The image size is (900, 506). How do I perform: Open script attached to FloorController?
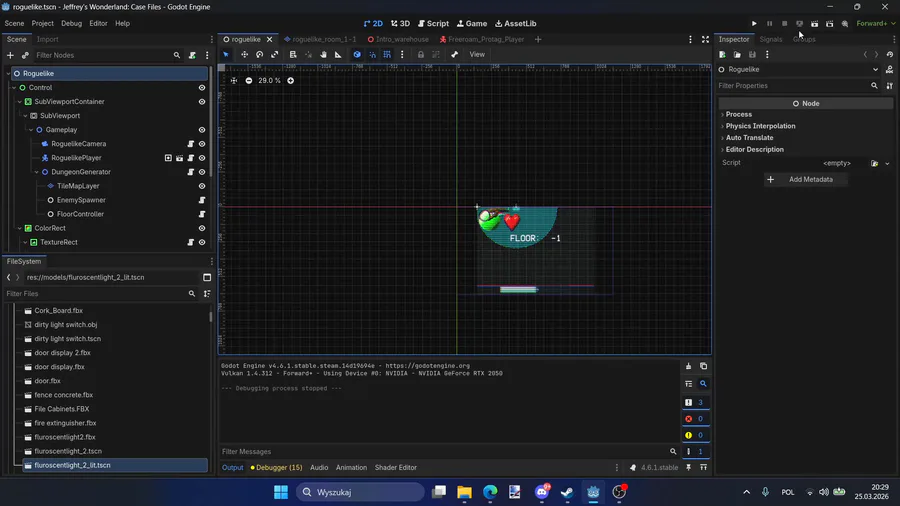click(x=202, y=214)
